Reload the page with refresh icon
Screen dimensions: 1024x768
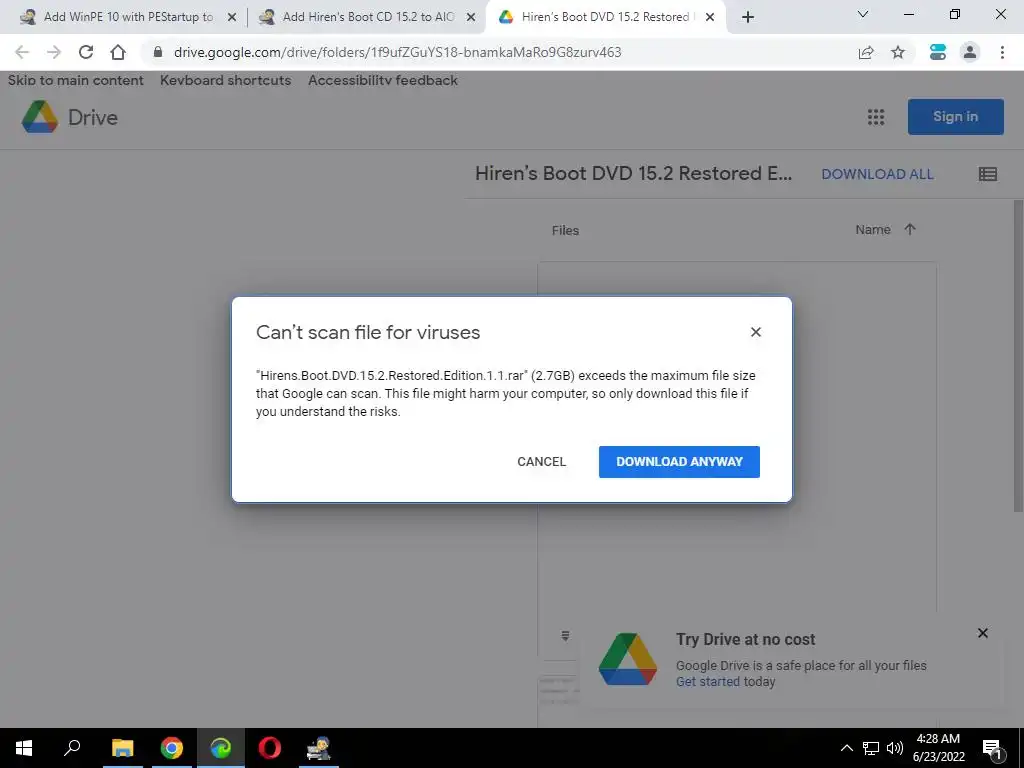coord(86,52)
